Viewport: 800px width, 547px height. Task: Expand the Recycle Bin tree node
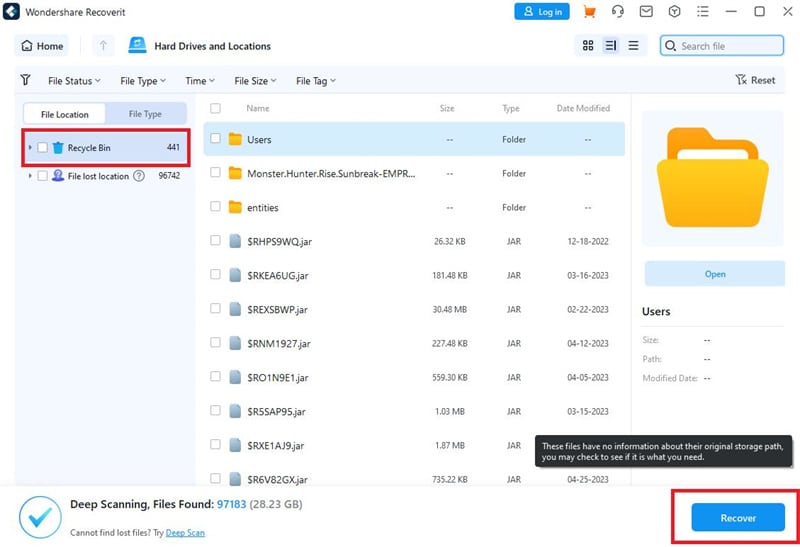(x=30, y=147)
